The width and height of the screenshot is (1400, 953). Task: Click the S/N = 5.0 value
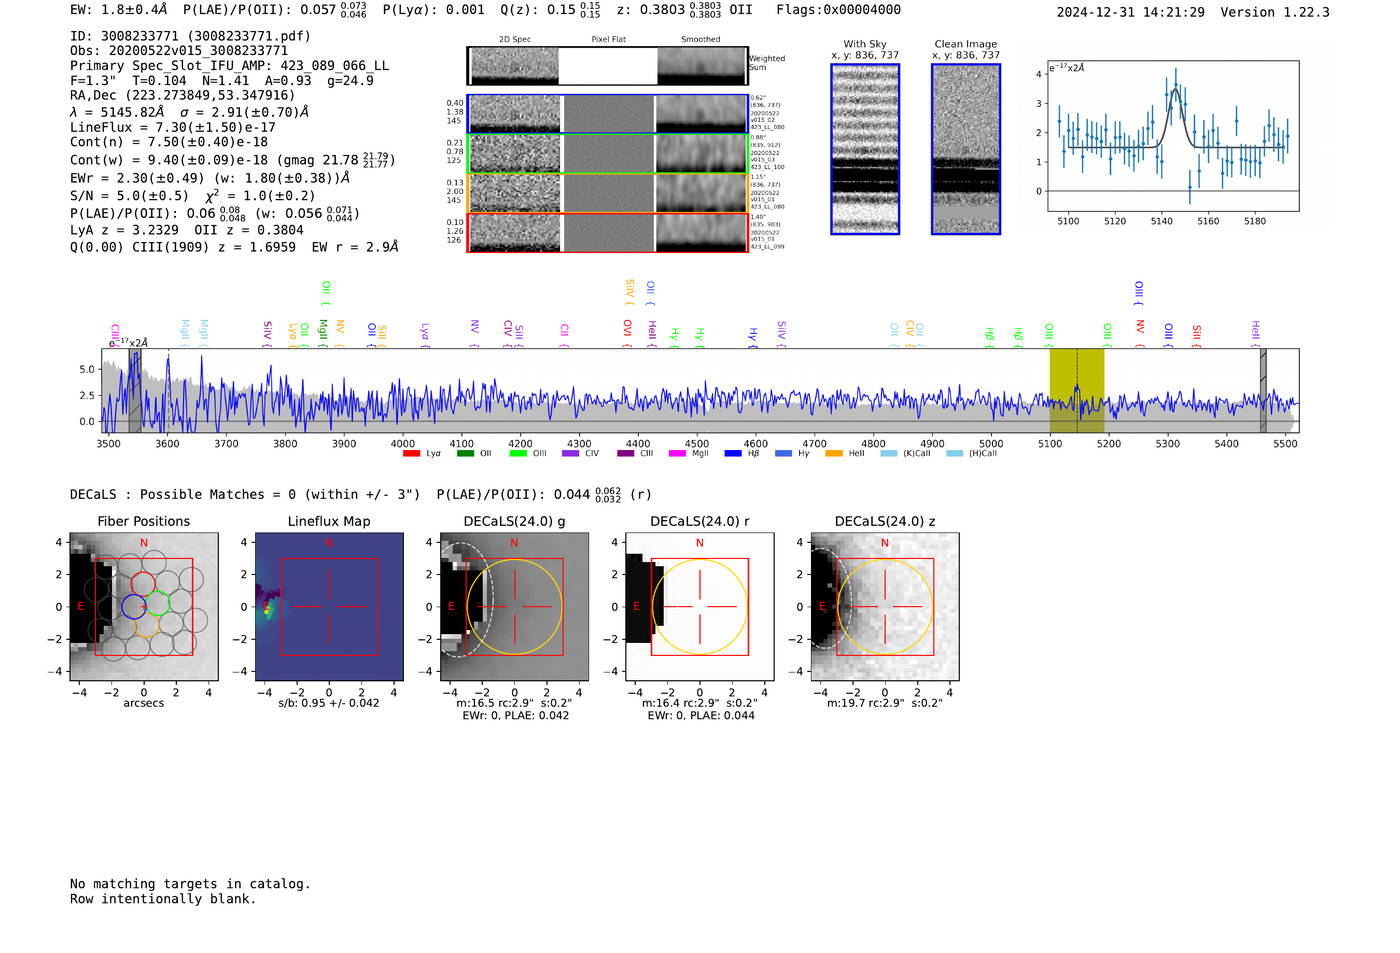[x=129, y=196]
